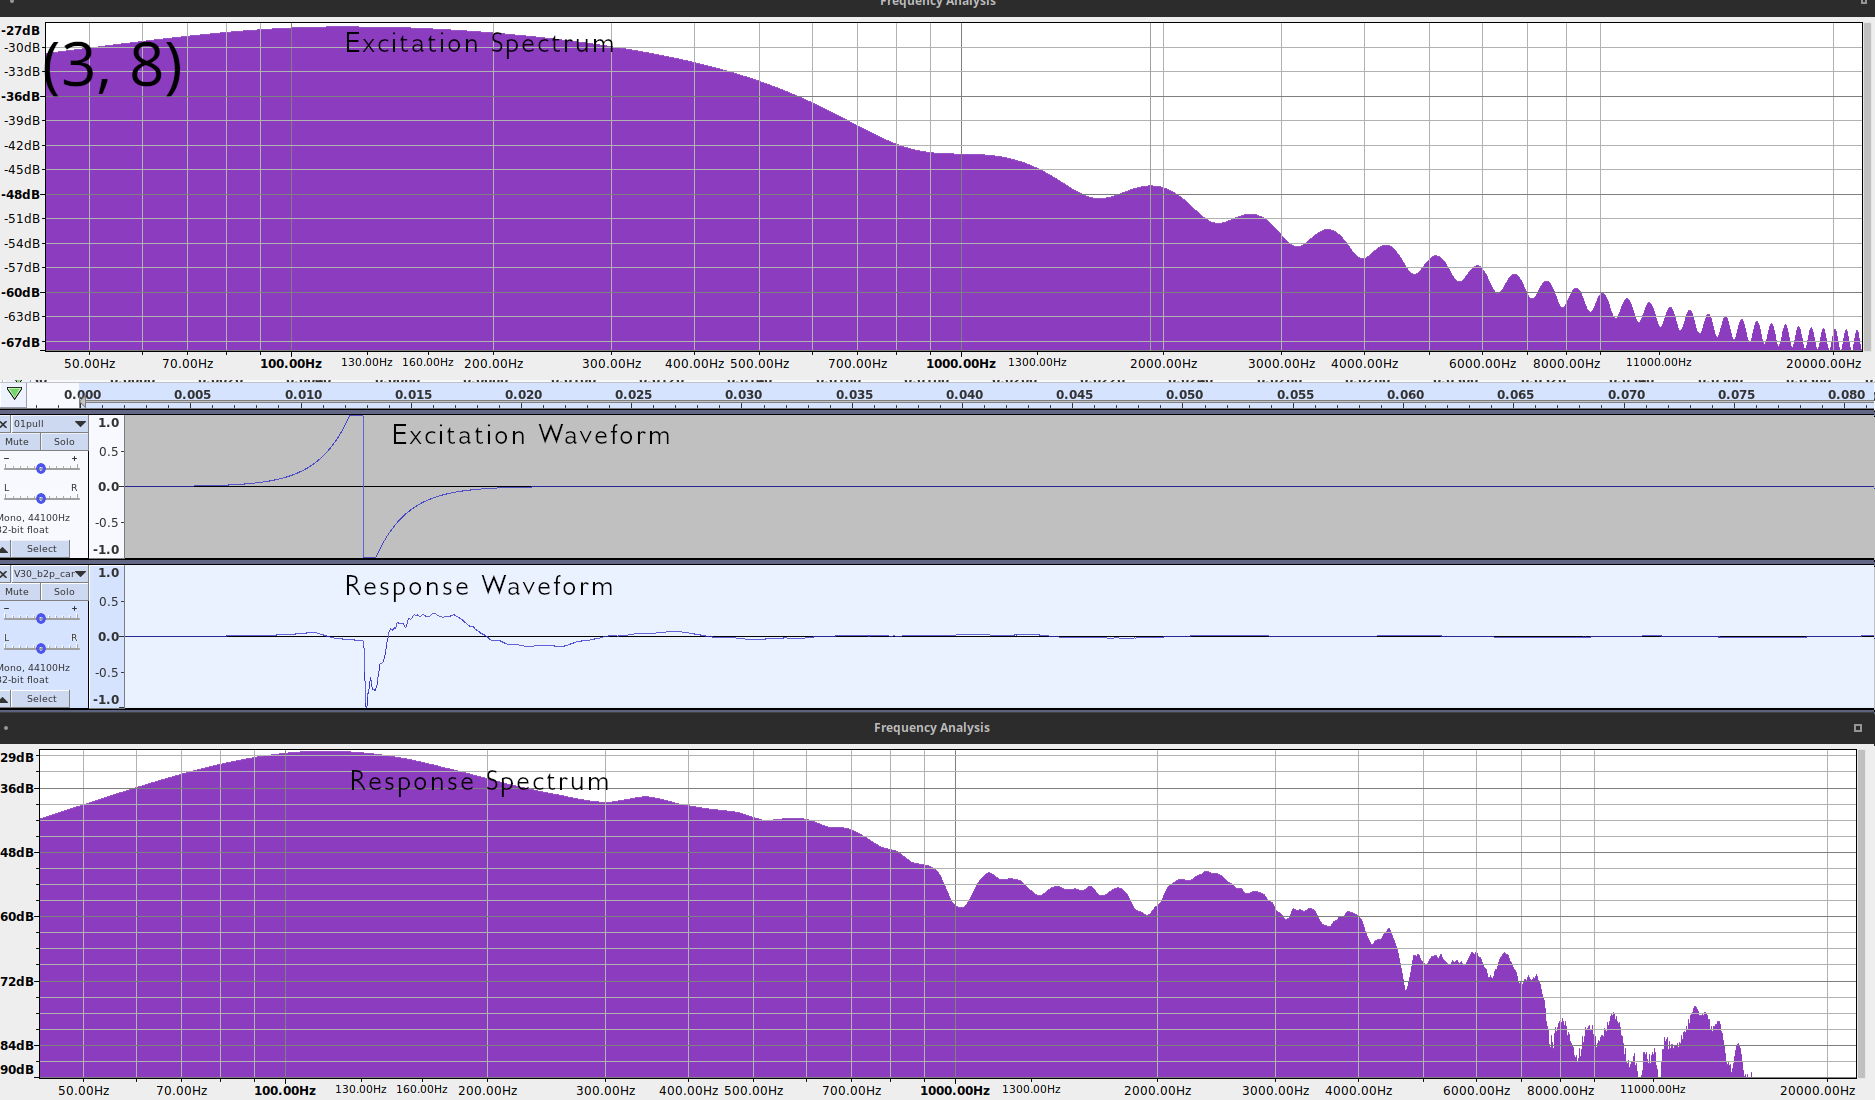Mute the 01pull track
This screenshot has height=1100, width=1875.
[x=18, y=442]
